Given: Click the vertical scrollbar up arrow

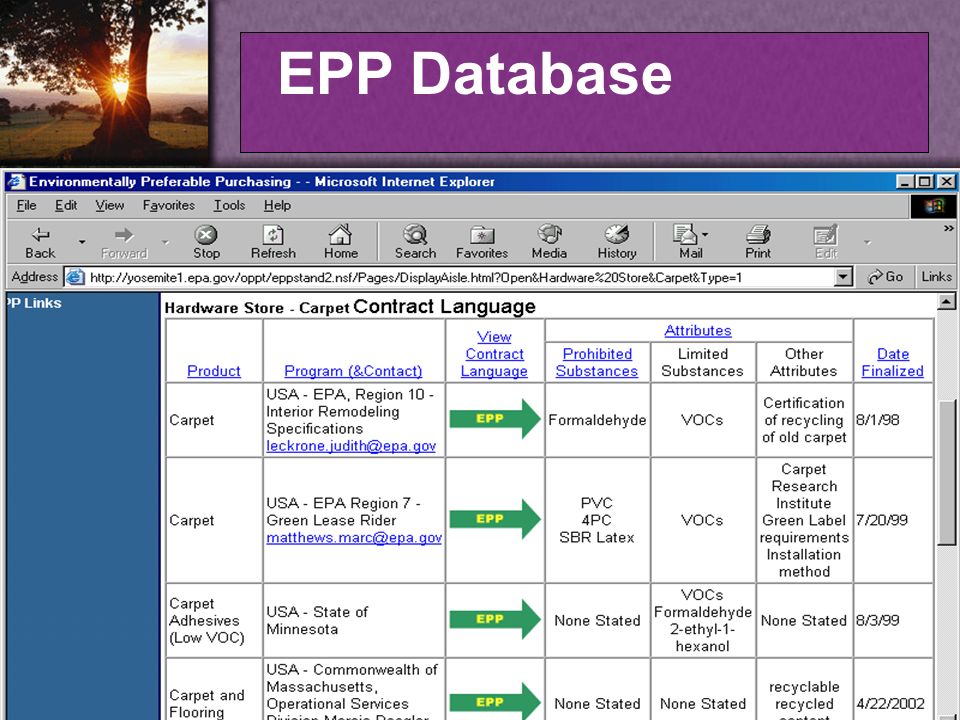Looking at the screenshot, I should [947, 301].
